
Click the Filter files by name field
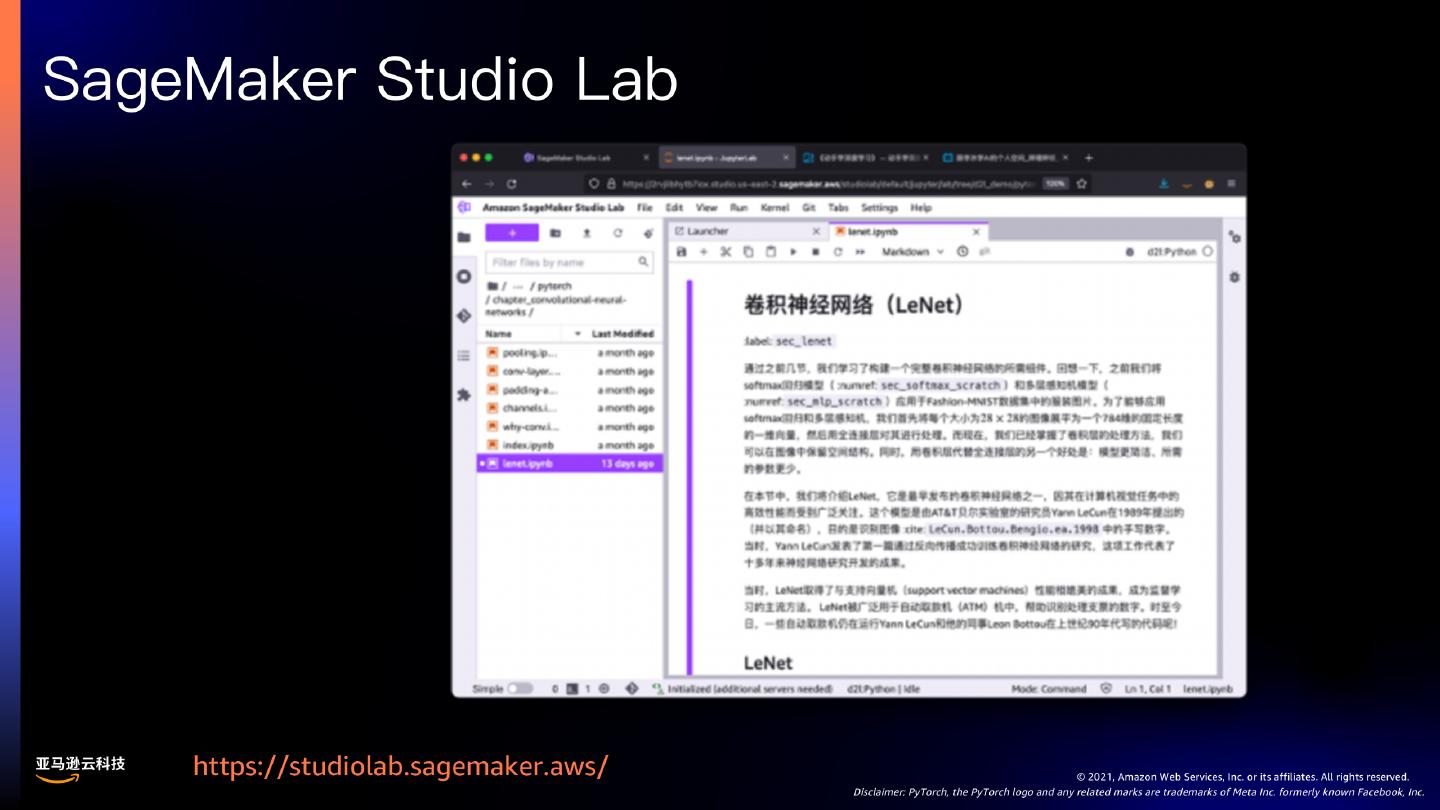coord(570,262)
